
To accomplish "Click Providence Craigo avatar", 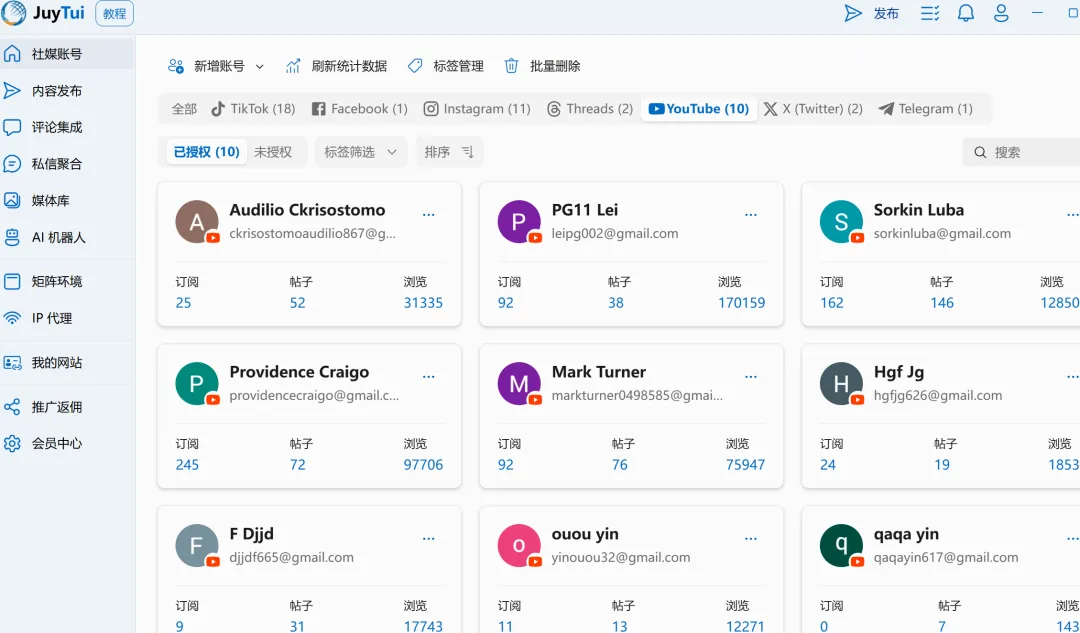I will coord(197,383).
